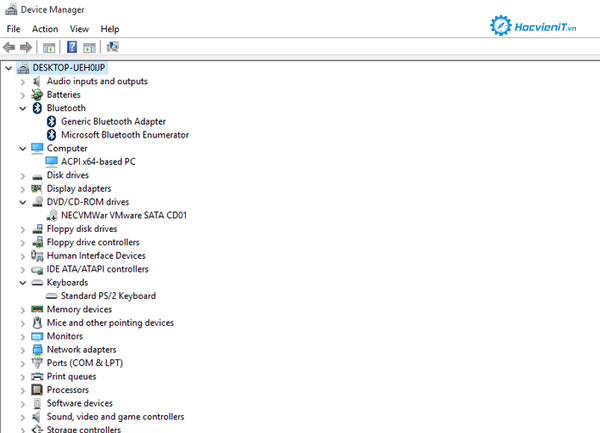Screen dimensions: 600x433
Task: Open the Action menu
Action: point(45,29)
